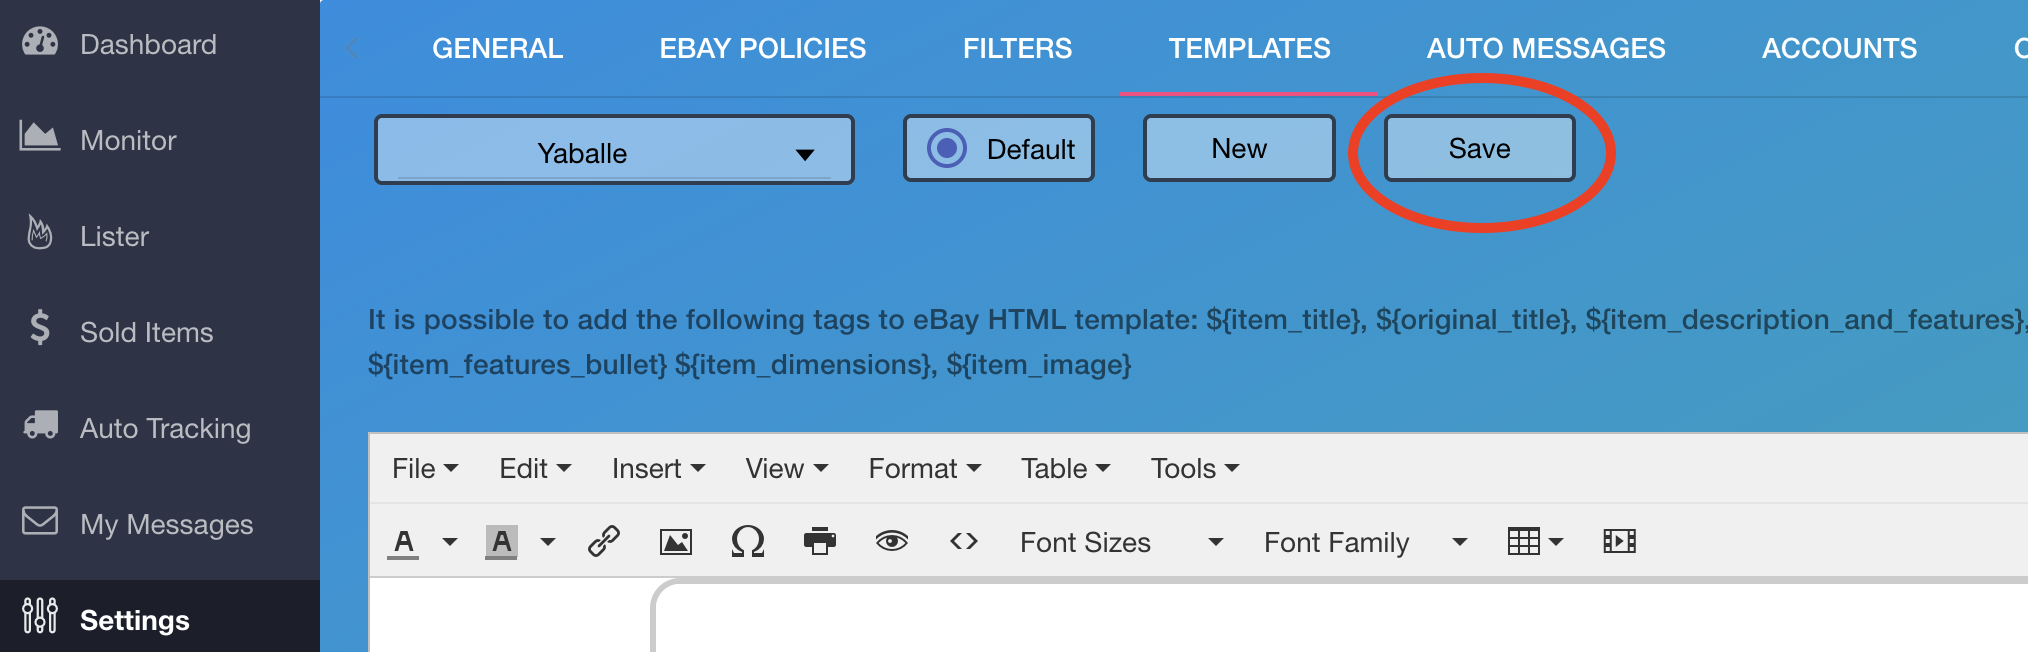
Task: Click the insert table grid icon
Action: pyautogui.click(x=1524, y=541)
